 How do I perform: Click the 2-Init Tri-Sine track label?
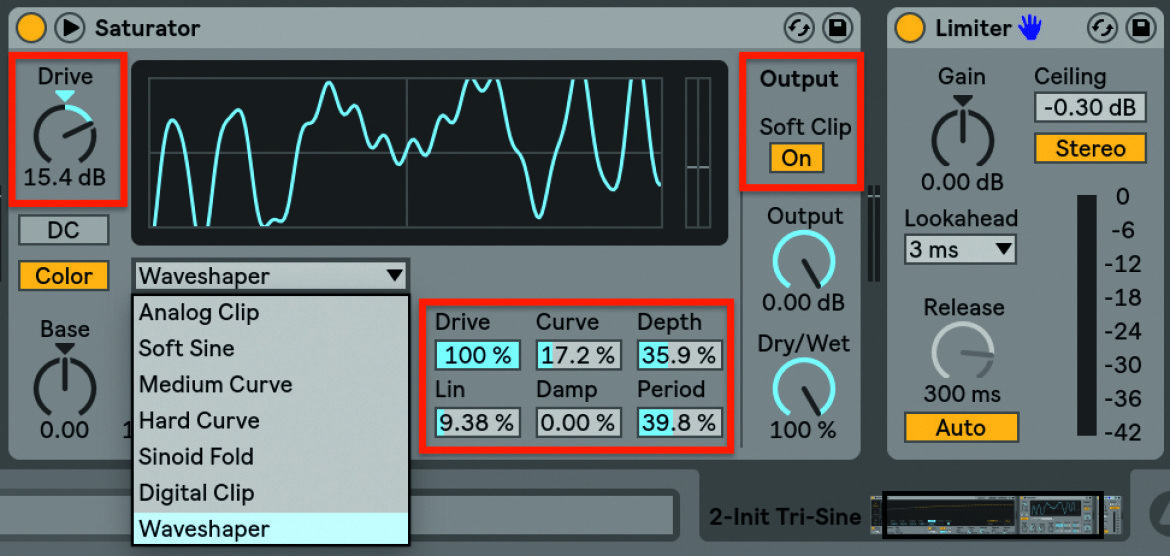(x=785, y=516)
